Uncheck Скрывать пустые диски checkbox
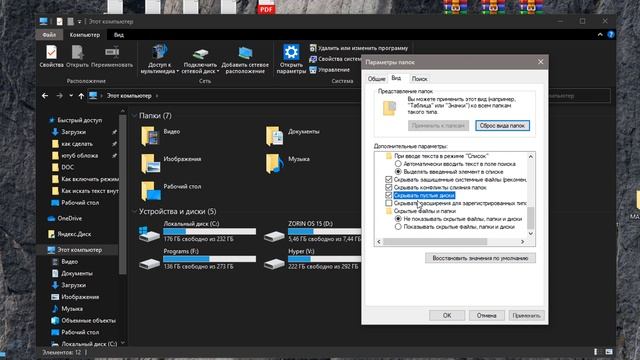Viewport: 640px width, 360px height. pyautogui.click(x=389, y=195)
